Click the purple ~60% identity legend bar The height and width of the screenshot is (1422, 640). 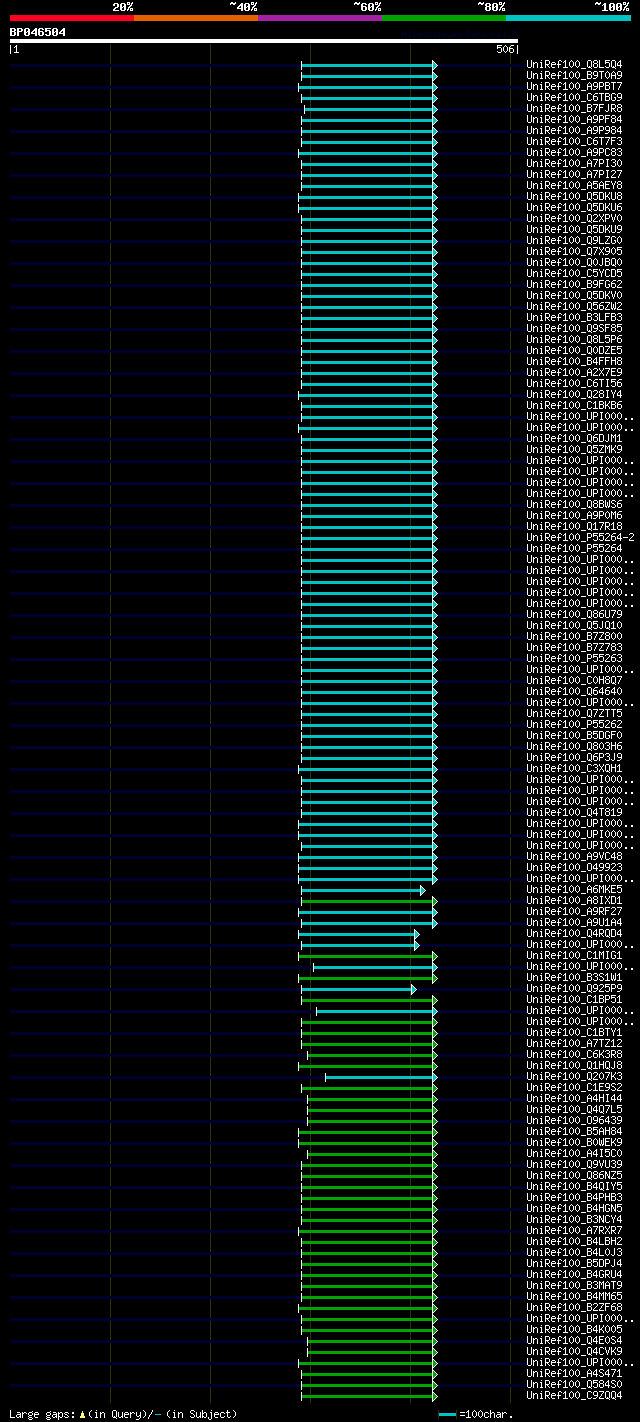coord(319,17)
